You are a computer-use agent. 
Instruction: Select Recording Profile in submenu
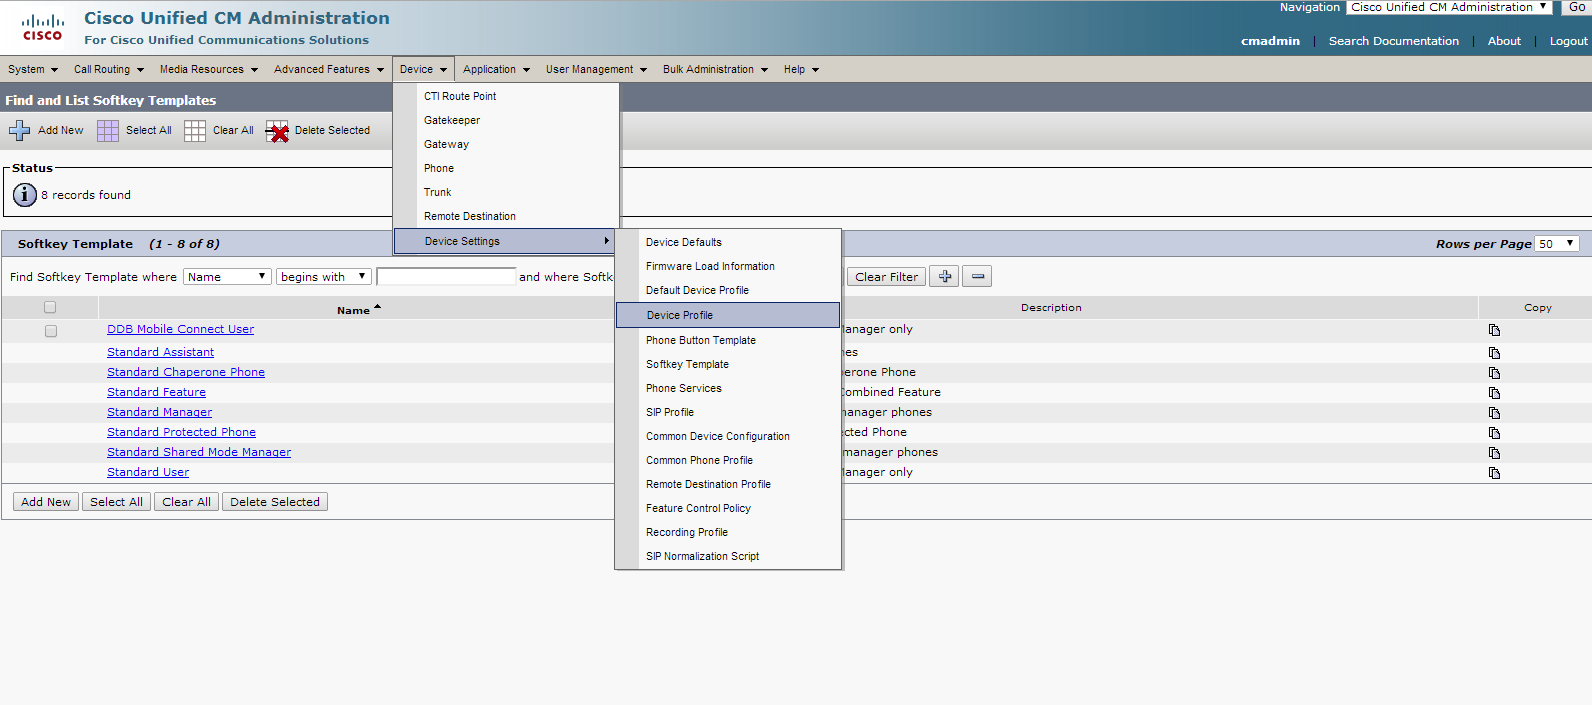687,532
